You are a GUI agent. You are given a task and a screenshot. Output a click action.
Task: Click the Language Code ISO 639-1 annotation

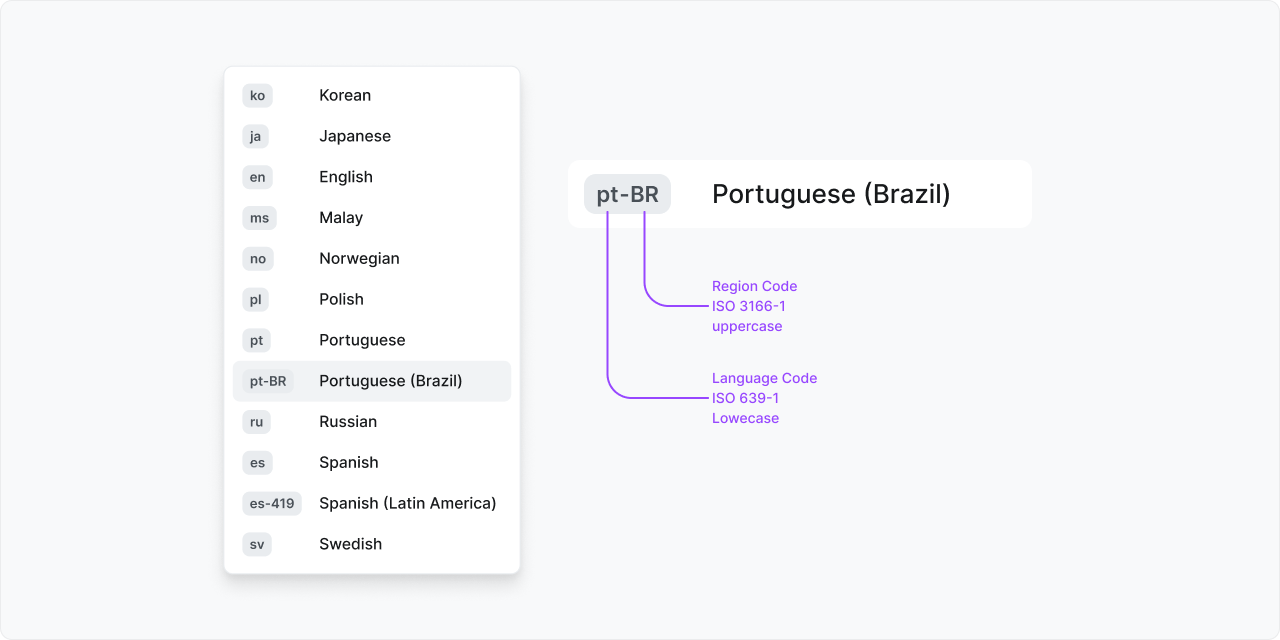coord(764,398)
